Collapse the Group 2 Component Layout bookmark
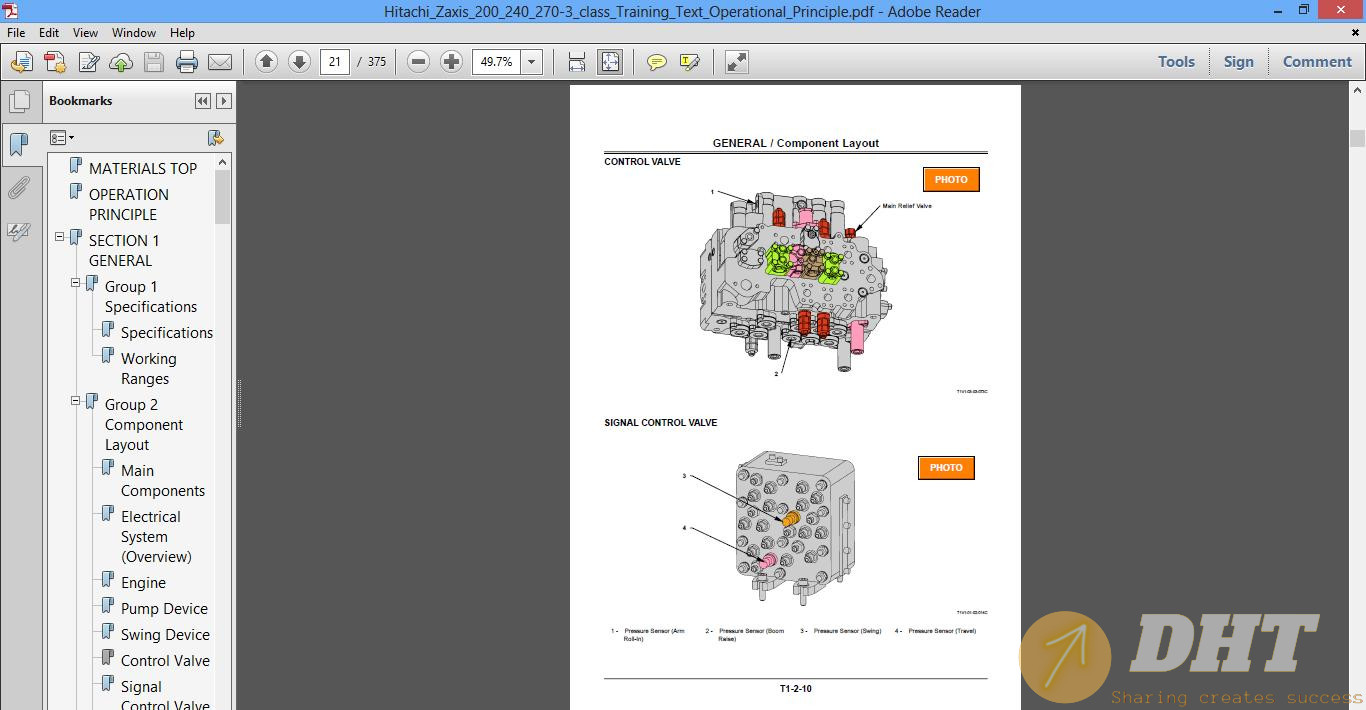Viewport: 1366px width, 710px height. pos(76,401)
